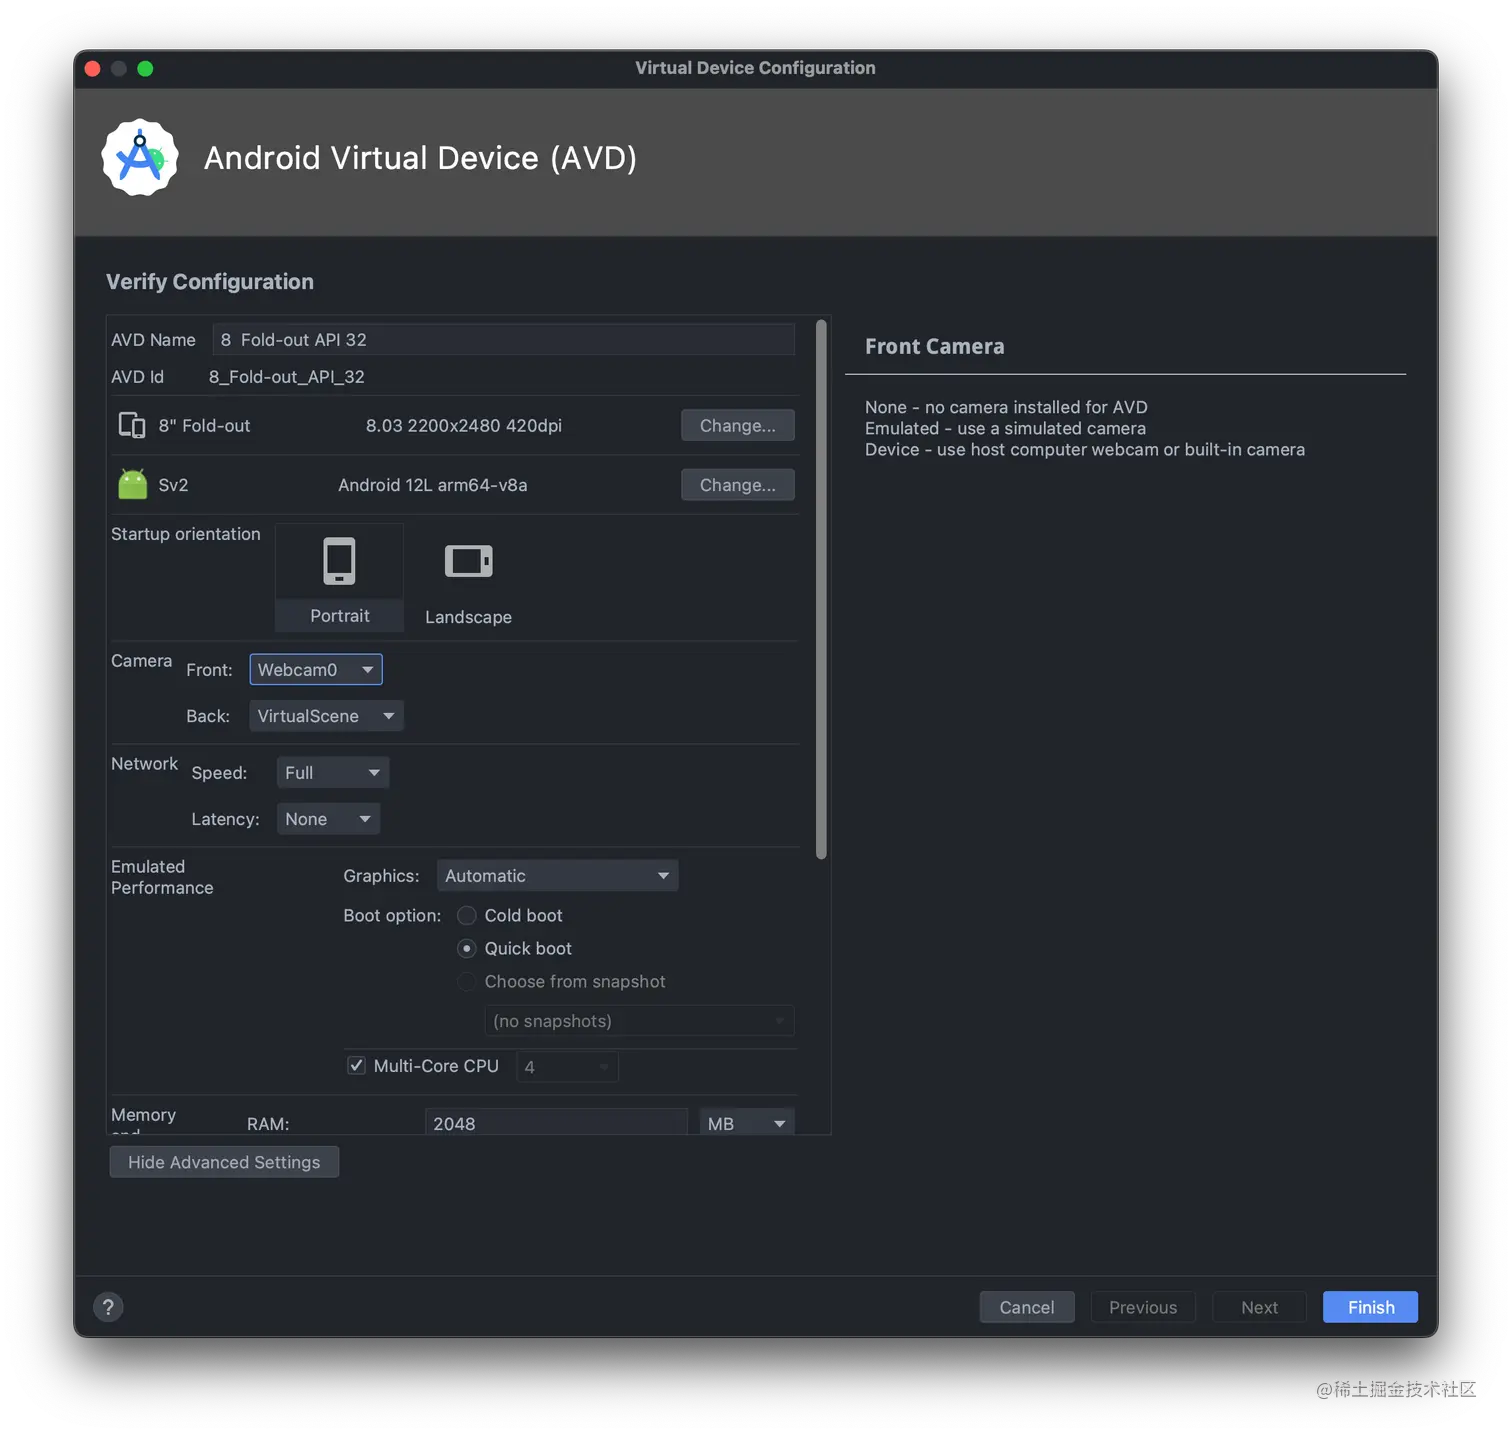The width and height of the screenshot is (1512, 1435).
Task: Uncheck the Multi-Core CPU checkbox
Action: tap(356, 1066)
